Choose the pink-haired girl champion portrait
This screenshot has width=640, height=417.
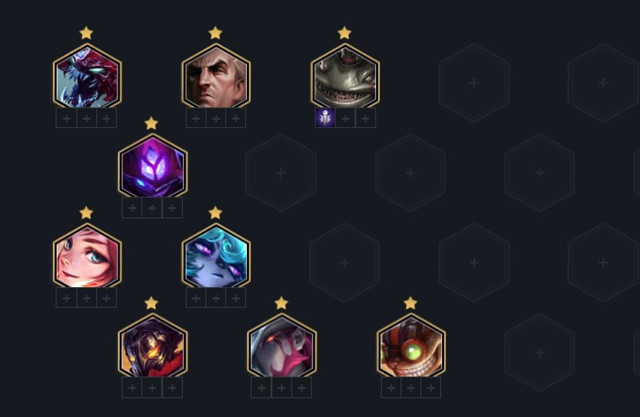point(87,257)
